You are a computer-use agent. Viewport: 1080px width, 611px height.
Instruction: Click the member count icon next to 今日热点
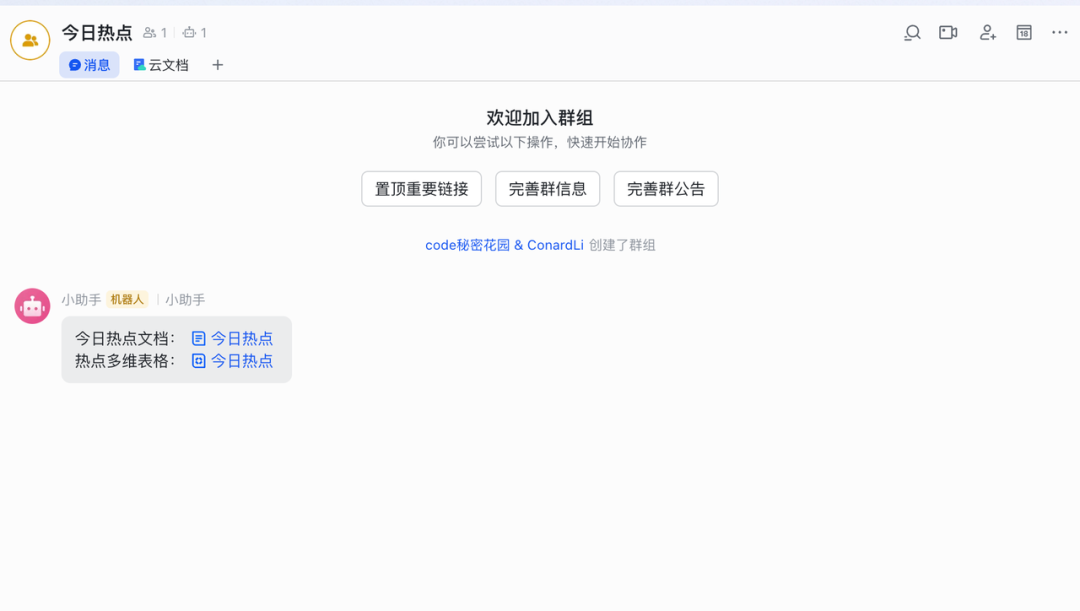click(x=147, y=32)
